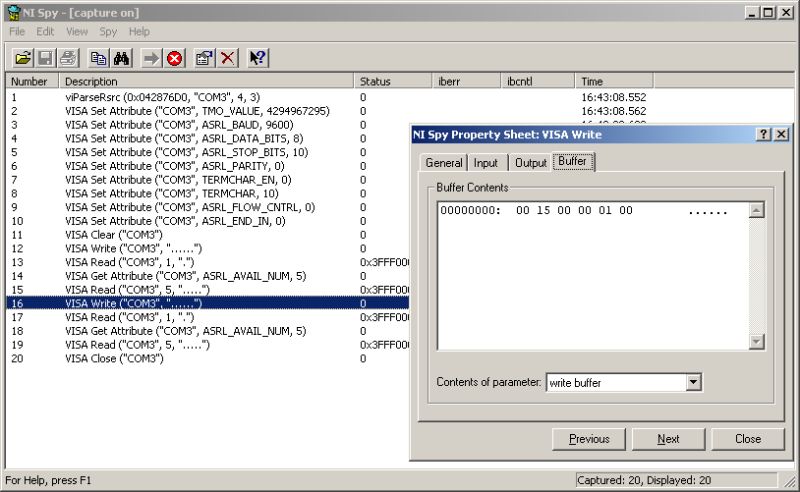Click the Copy toolbar icon
The image size is (800, 492).
pos(98,58)
